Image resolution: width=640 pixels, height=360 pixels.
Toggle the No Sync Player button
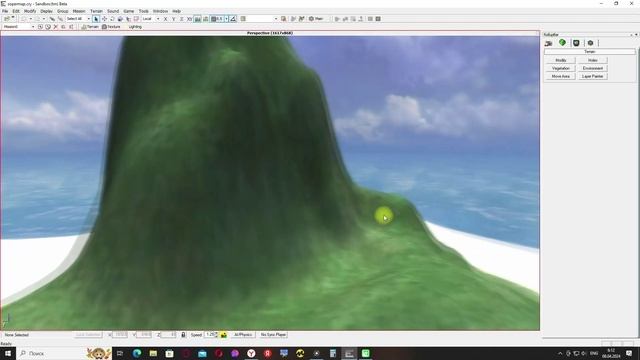point(273,335)
